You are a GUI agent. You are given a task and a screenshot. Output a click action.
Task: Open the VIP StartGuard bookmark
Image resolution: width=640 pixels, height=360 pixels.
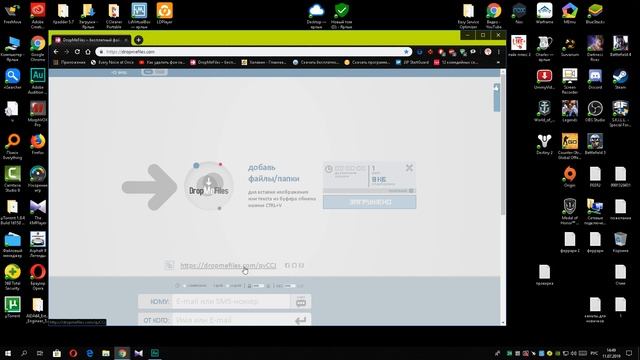click(412, 62)
